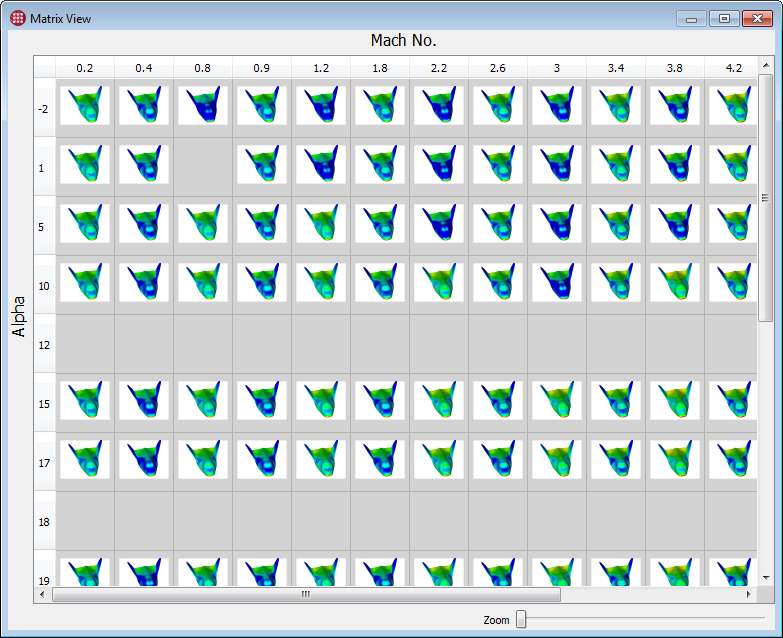Click the horizontal scrollbar thumb
The image size is (783, 638).
[x=306, y=594]
